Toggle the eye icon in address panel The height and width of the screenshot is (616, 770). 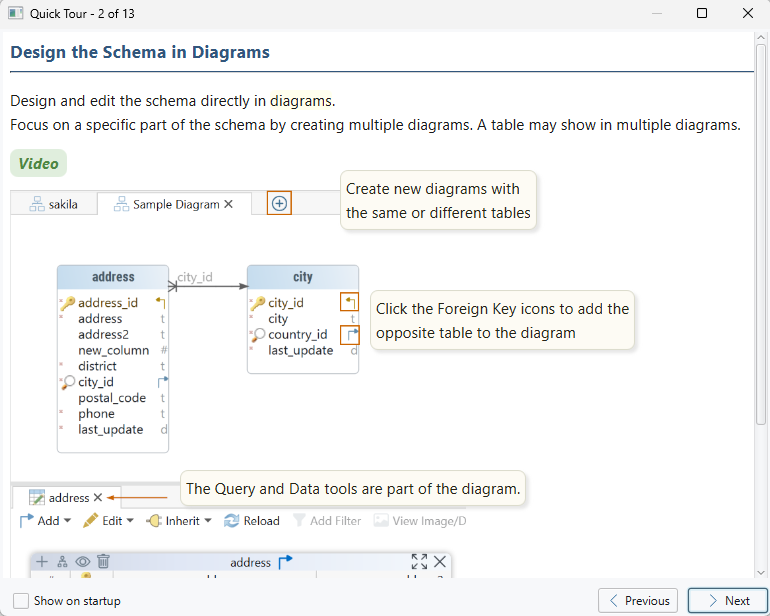point(82,561)
